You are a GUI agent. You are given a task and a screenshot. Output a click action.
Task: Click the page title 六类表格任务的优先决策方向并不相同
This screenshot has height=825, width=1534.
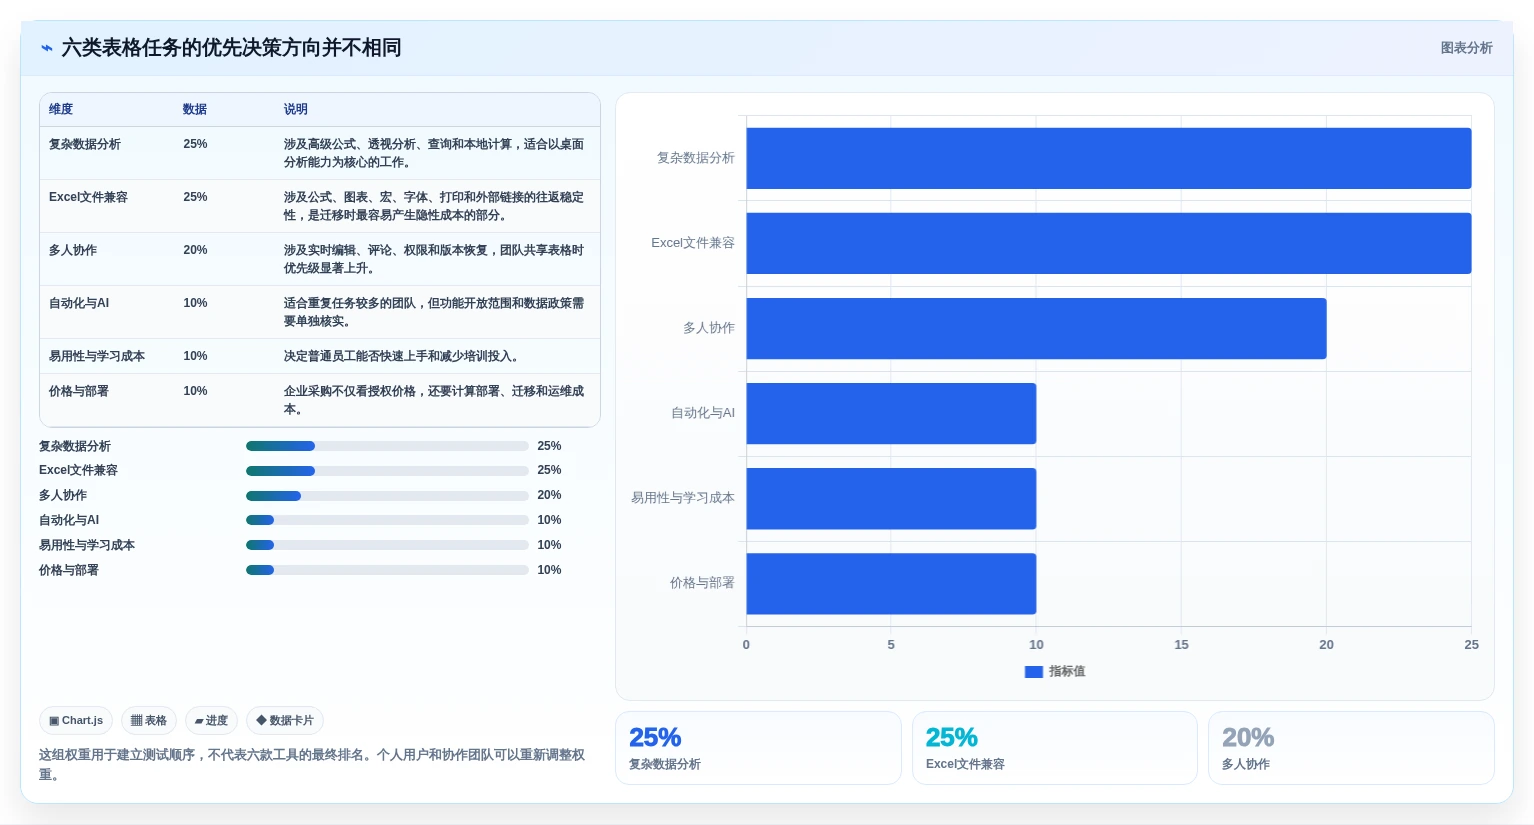coord(231,48)
